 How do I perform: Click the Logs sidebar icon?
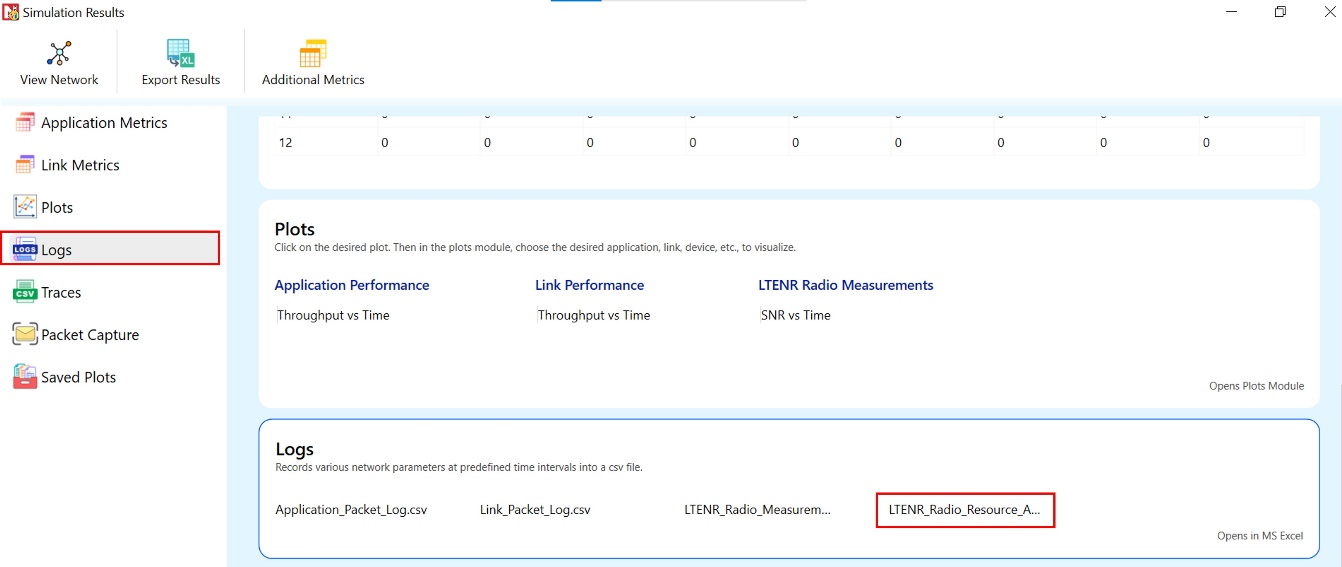[25, 250]
